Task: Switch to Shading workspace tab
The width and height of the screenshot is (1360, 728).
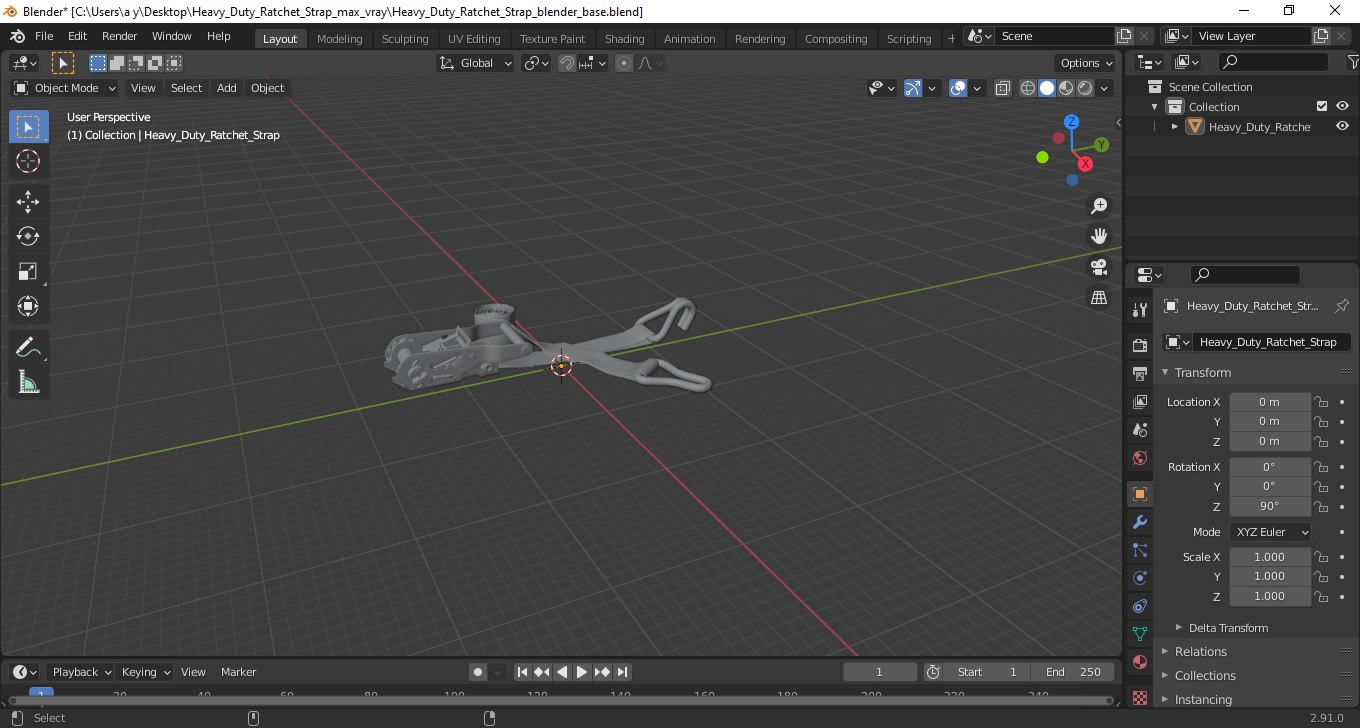Action: point(624,39)
